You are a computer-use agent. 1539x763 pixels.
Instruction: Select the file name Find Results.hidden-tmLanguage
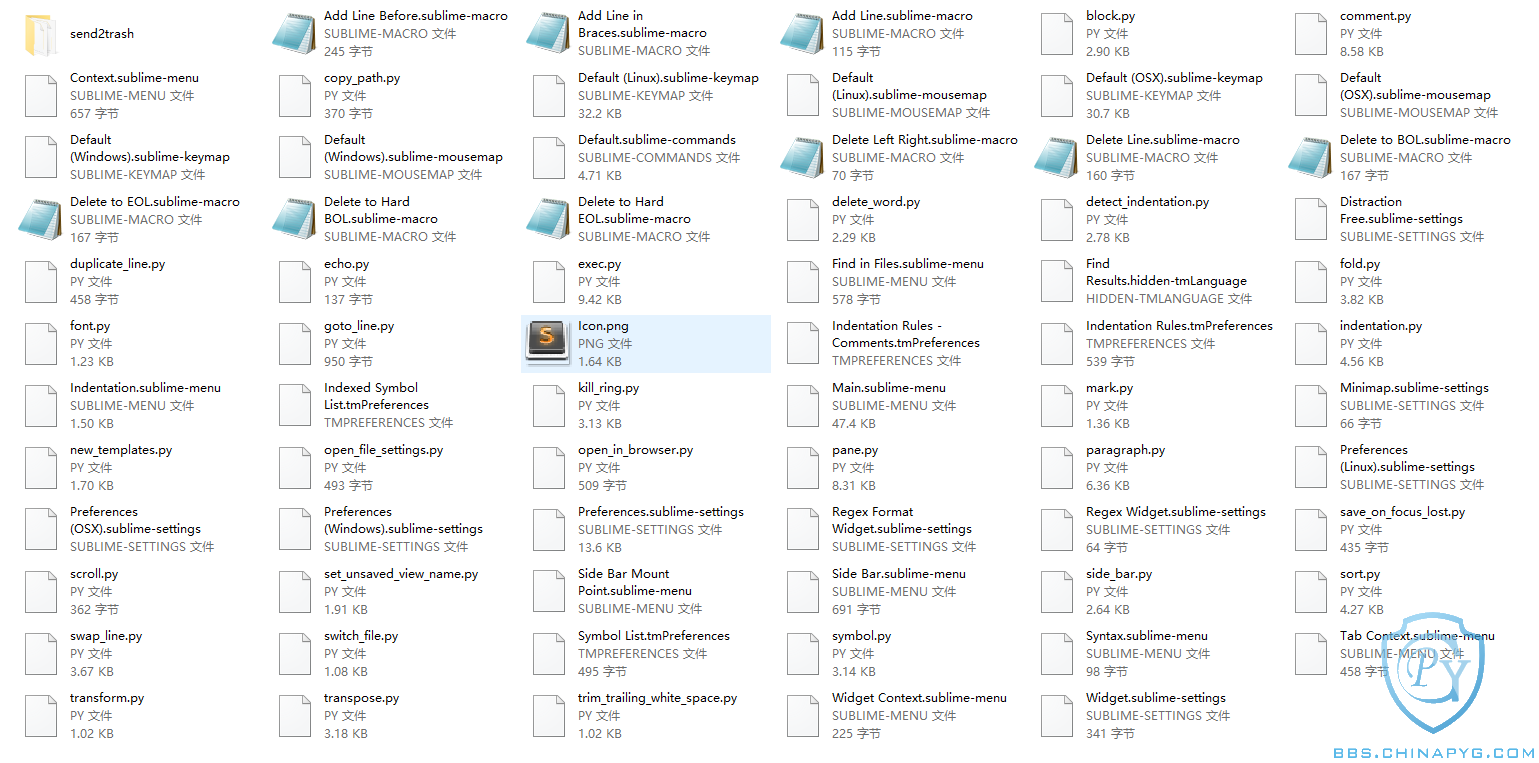(1166, 272)
